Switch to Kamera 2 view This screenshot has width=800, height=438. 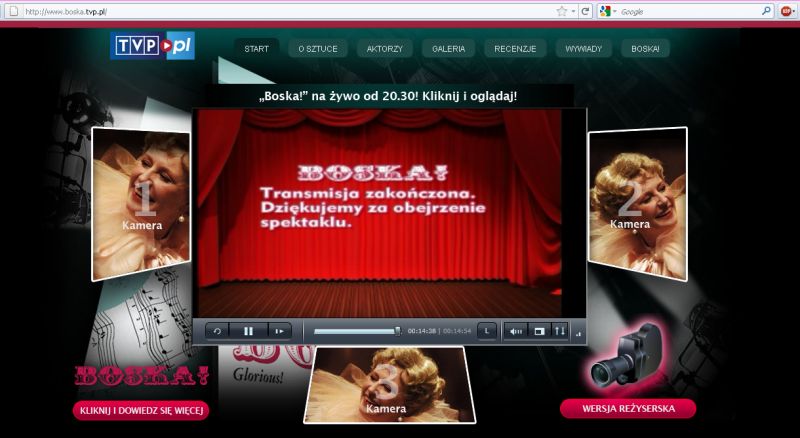(x=638, y=204)
